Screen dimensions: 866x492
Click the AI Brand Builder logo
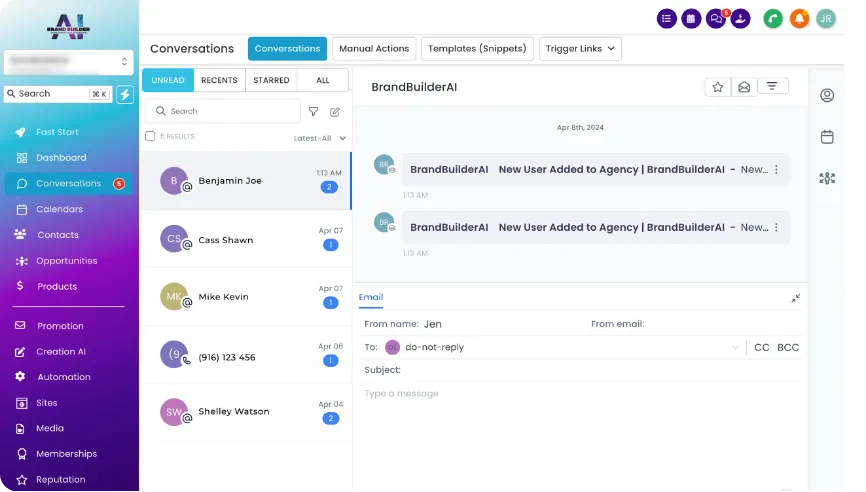point(68,27)
